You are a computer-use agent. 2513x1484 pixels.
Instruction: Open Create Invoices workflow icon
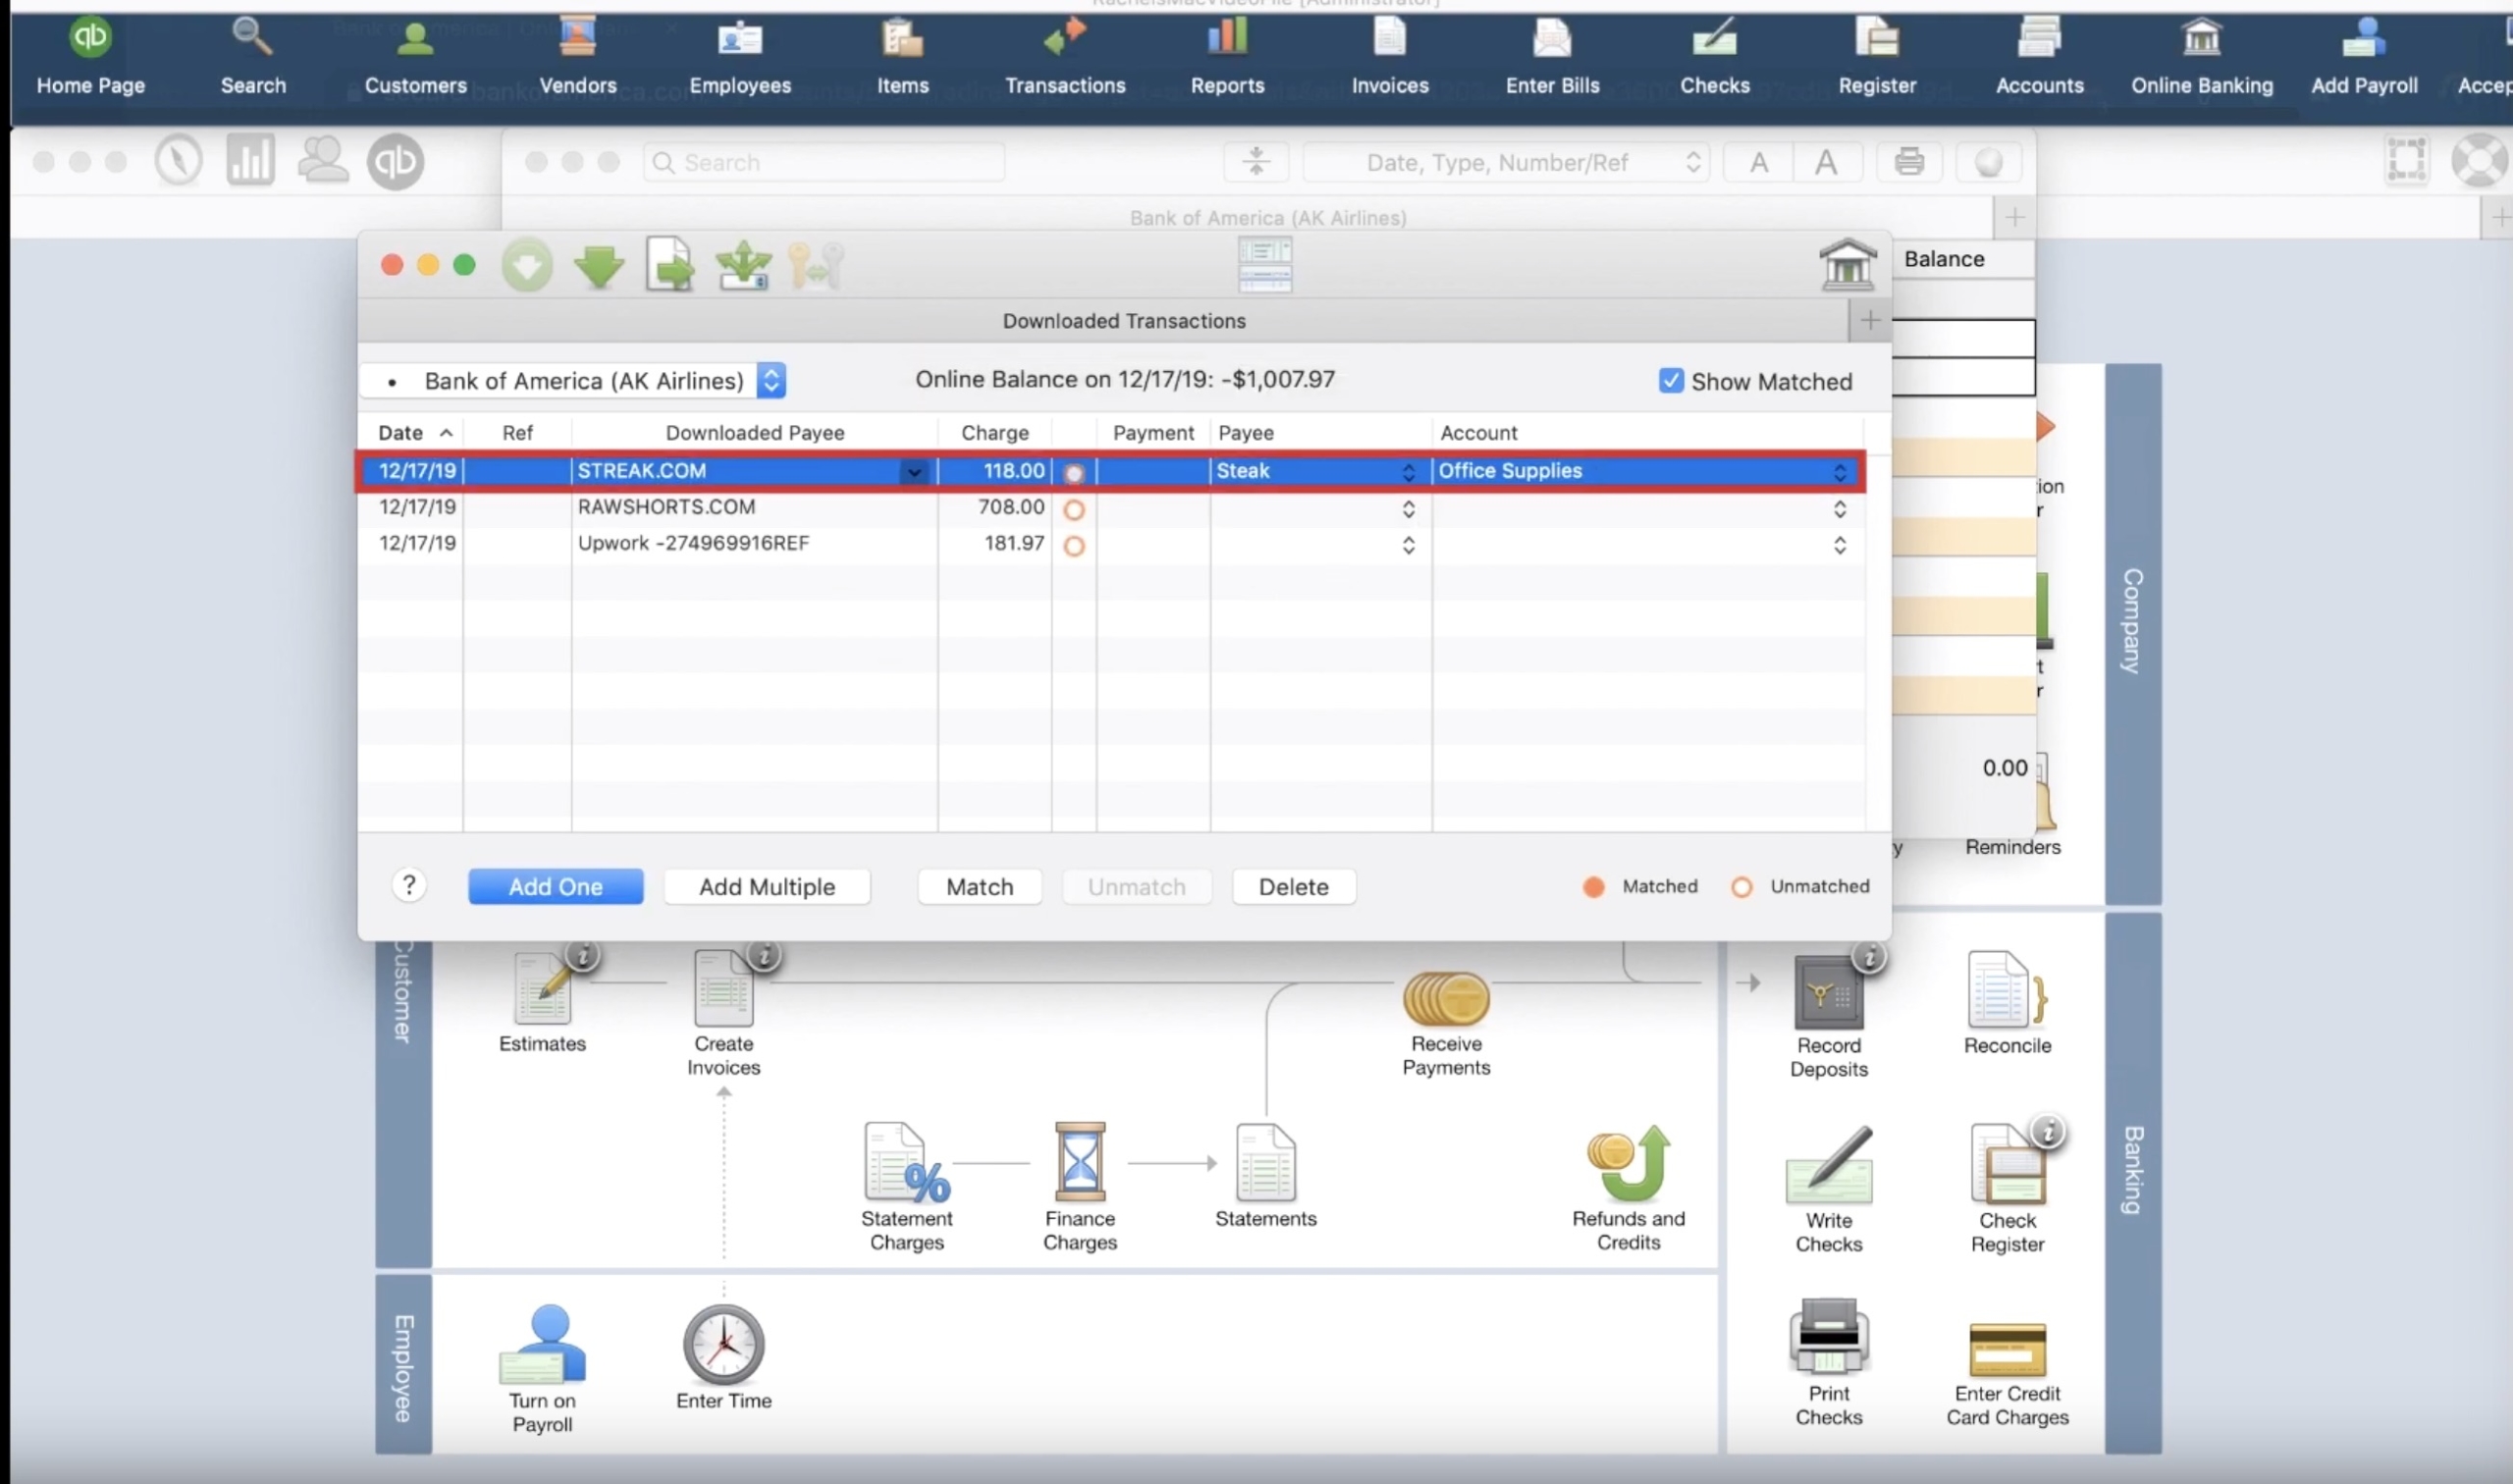coord(723,1012)
